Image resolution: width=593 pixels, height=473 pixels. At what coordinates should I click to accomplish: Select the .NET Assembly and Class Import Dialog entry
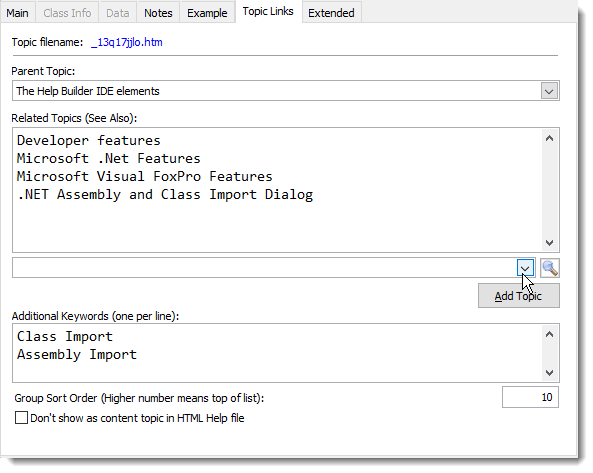(x=165, y=195)
